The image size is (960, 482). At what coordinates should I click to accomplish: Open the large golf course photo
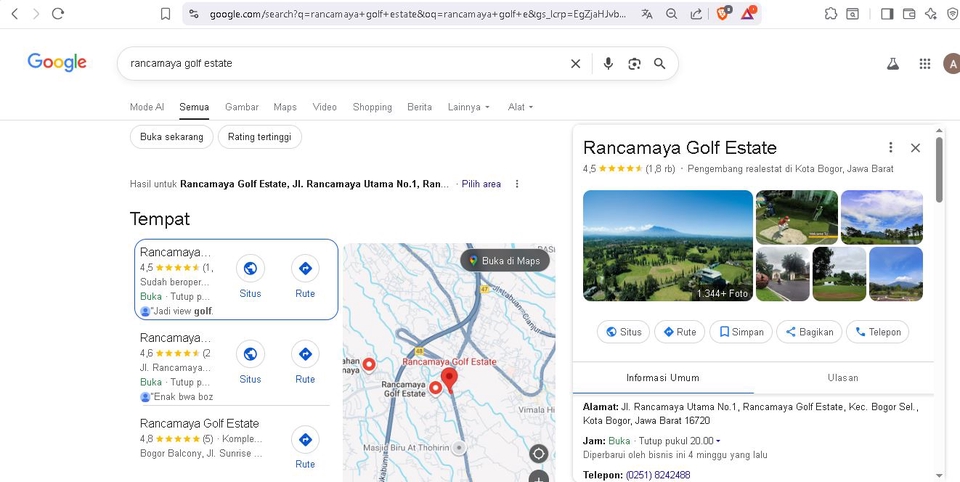(x=667, y=246)
